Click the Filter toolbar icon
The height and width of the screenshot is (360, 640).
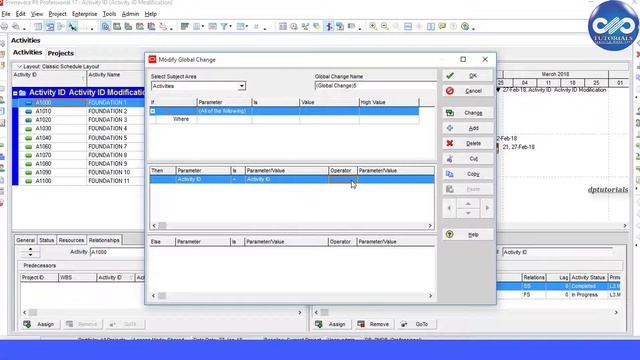coord(224,27)
